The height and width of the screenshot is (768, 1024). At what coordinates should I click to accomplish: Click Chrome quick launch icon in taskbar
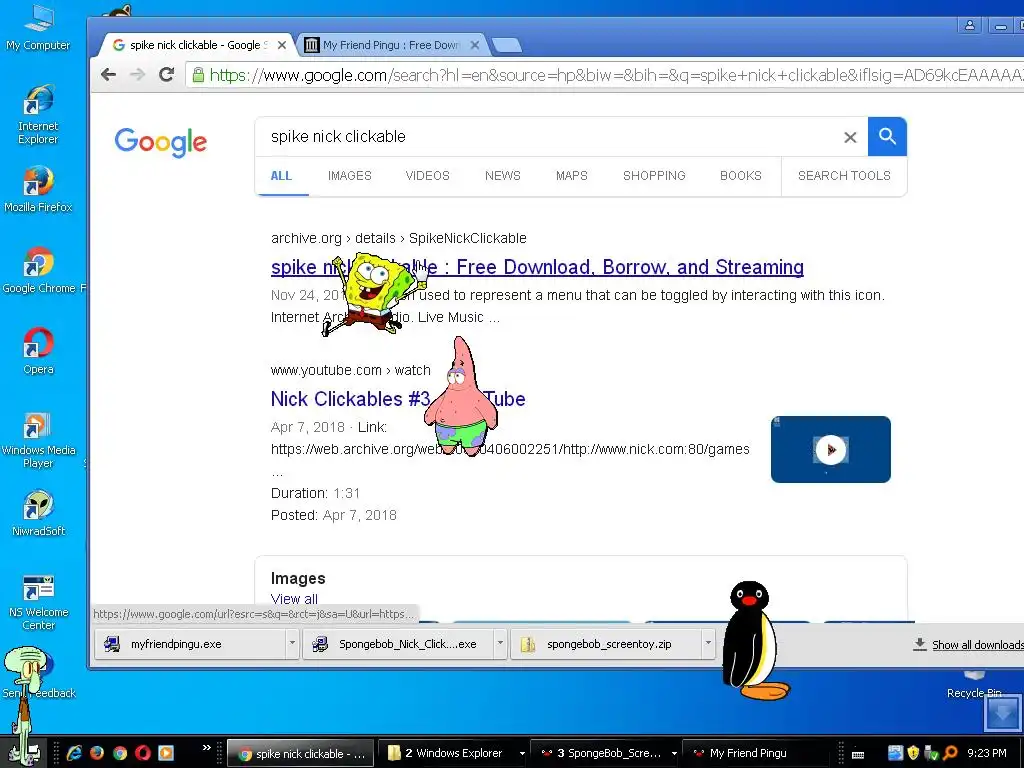click(120, 753)
